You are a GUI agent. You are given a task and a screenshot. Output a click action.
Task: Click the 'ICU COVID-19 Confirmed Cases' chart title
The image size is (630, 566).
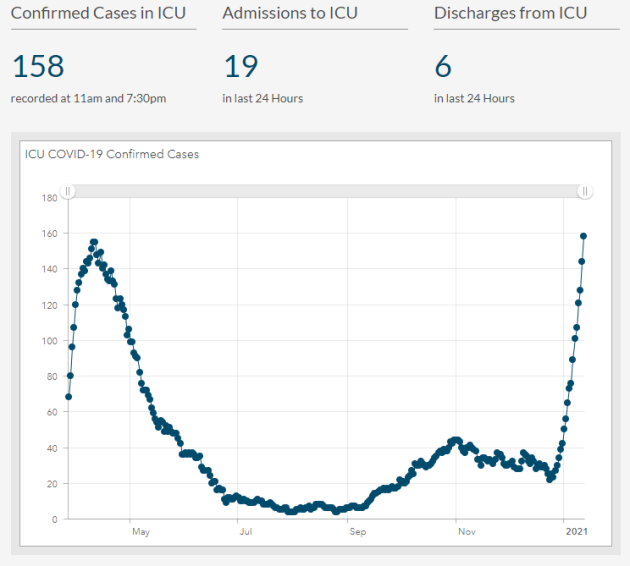[112, 154]
